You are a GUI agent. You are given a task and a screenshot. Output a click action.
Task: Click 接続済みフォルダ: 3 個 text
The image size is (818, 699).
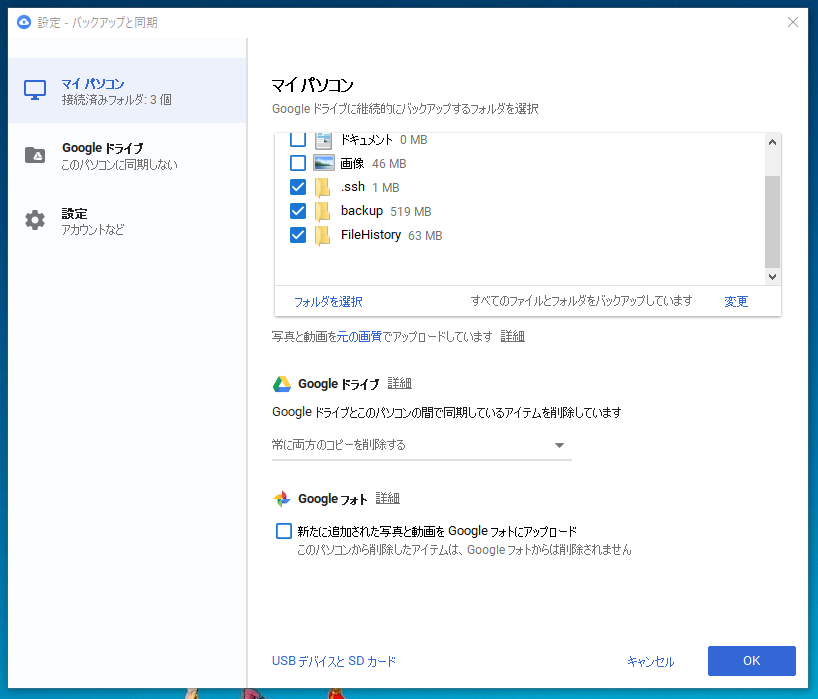click(116, 100)
